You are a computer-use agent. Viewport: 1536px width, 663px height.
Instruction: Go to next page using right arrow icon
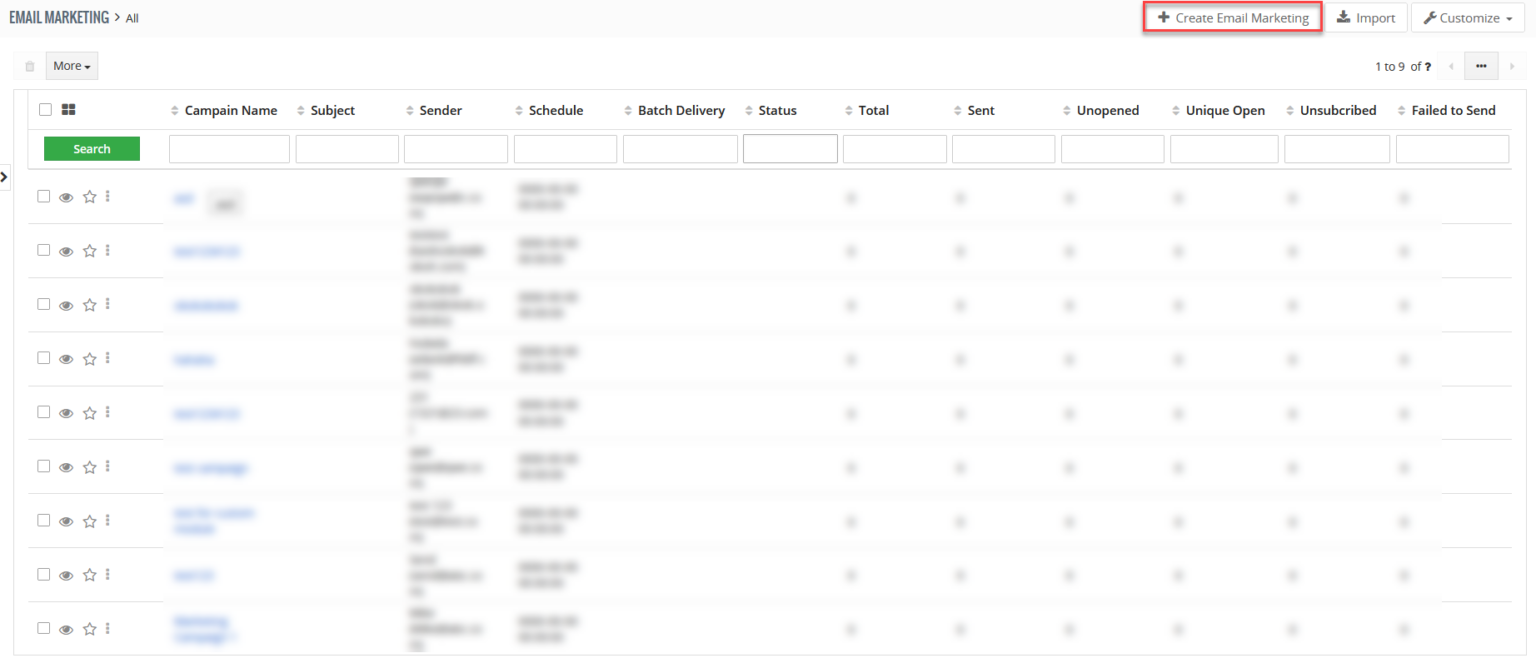point(1513,65)
